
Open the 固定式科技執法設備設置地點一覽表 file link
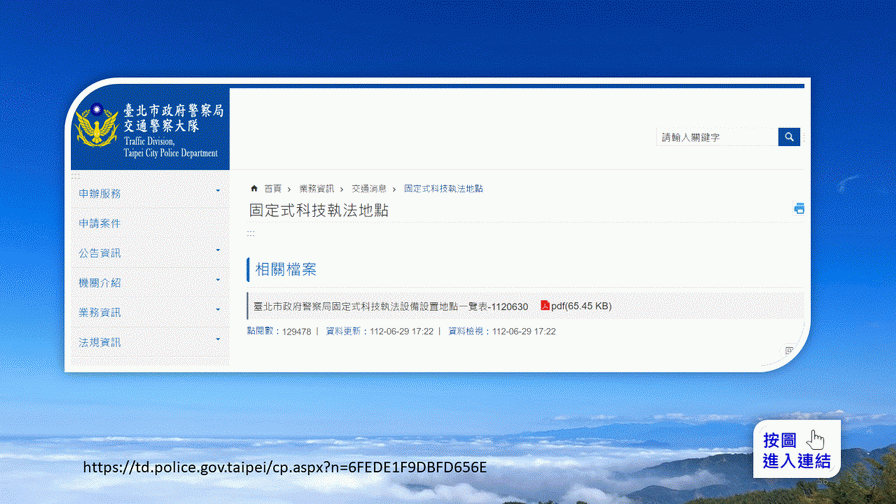click(390, 306)
